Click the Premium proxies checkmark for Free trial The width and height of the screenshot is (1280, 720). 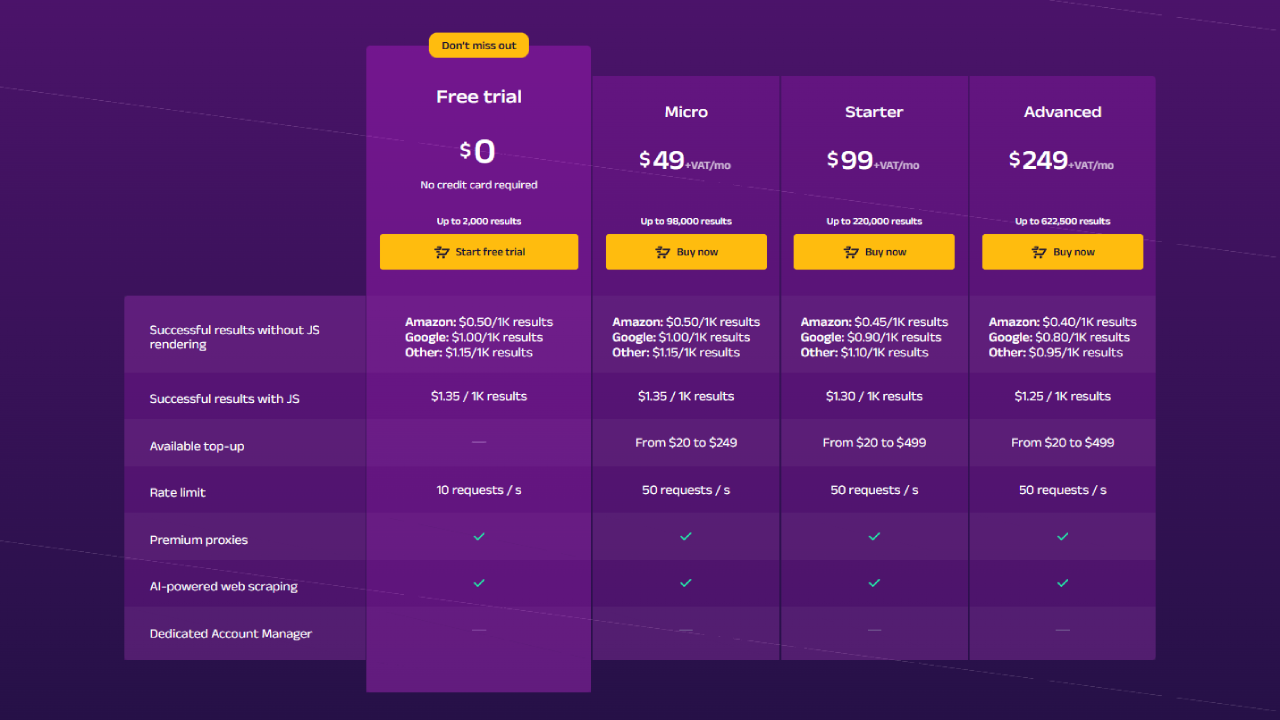click(x=479, y=537)
